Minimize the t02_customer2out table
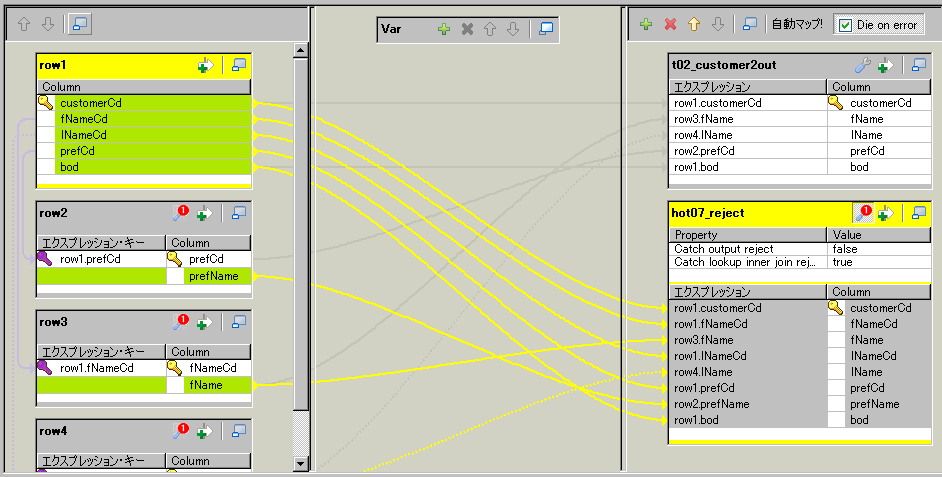Screen dimensions: 942x477 [919, 65]
